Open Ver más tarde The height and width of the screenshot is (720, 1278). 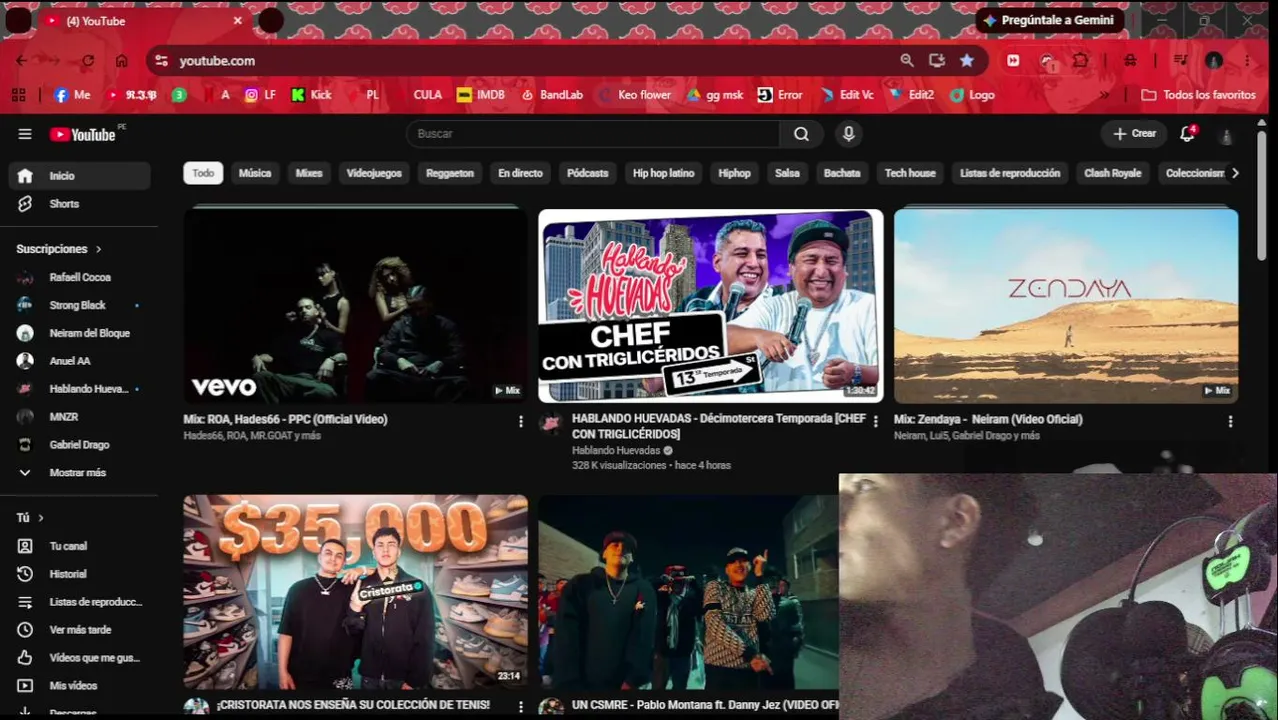(x=80, y=630)
